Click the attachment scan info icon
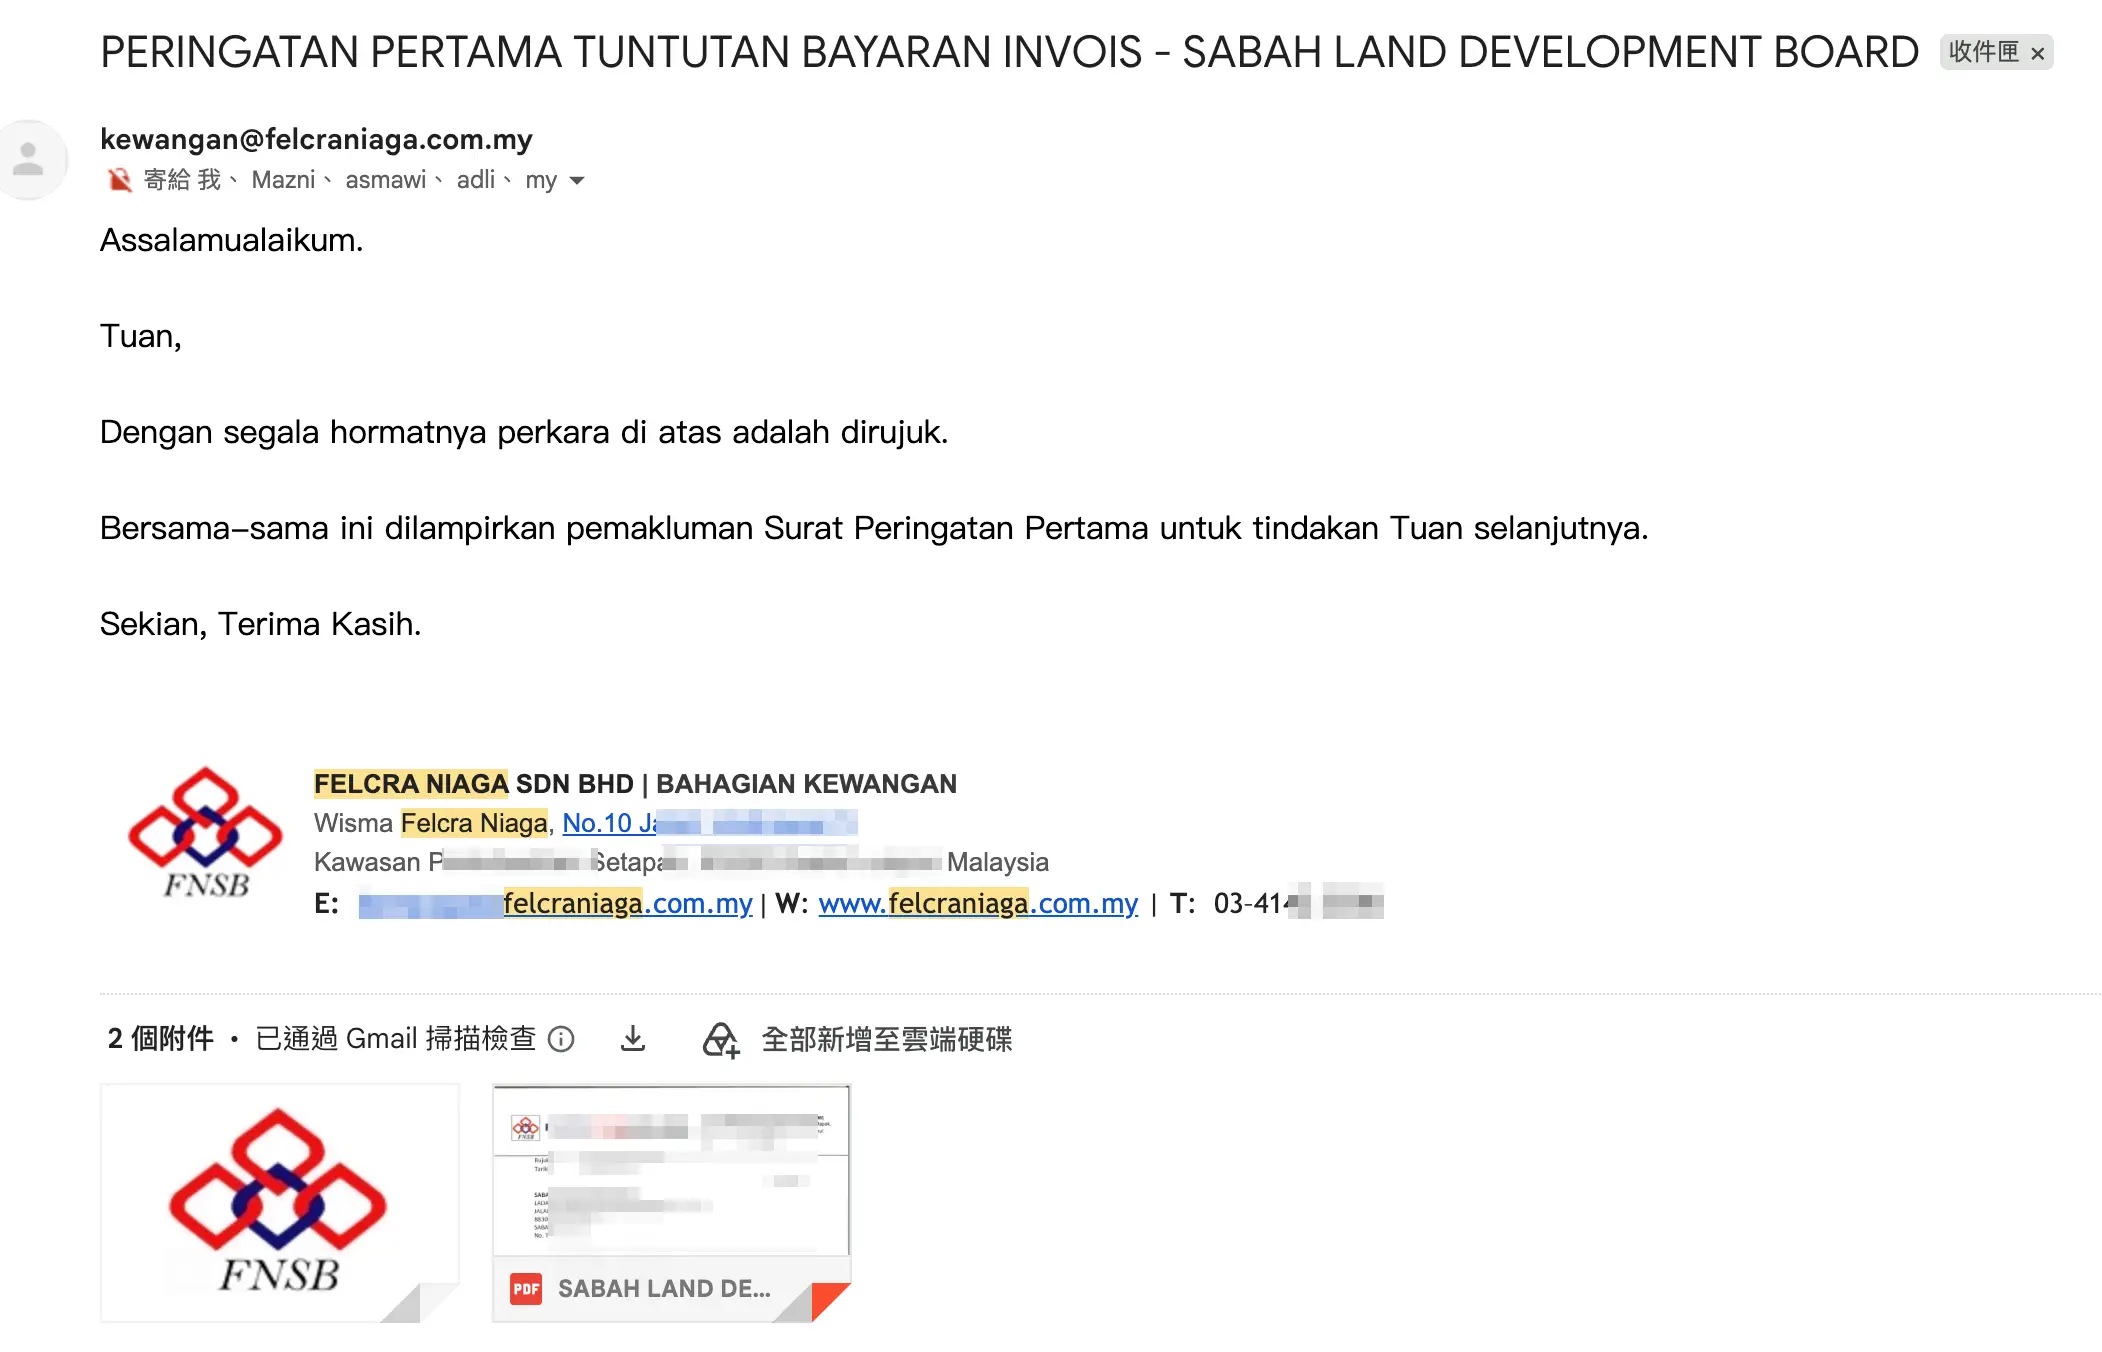The height and width of the screenshot is (1352, 2102). [x=562, y=1040]
